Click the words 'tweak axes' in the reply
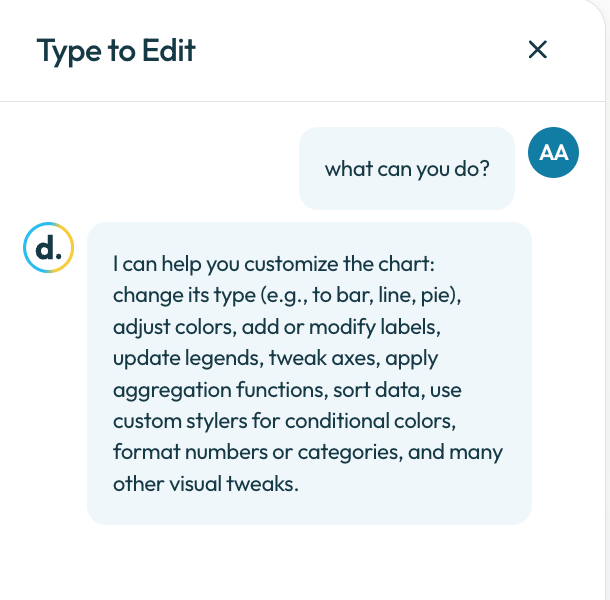Screen dimensions: 610x600 [x=324, y=358]
